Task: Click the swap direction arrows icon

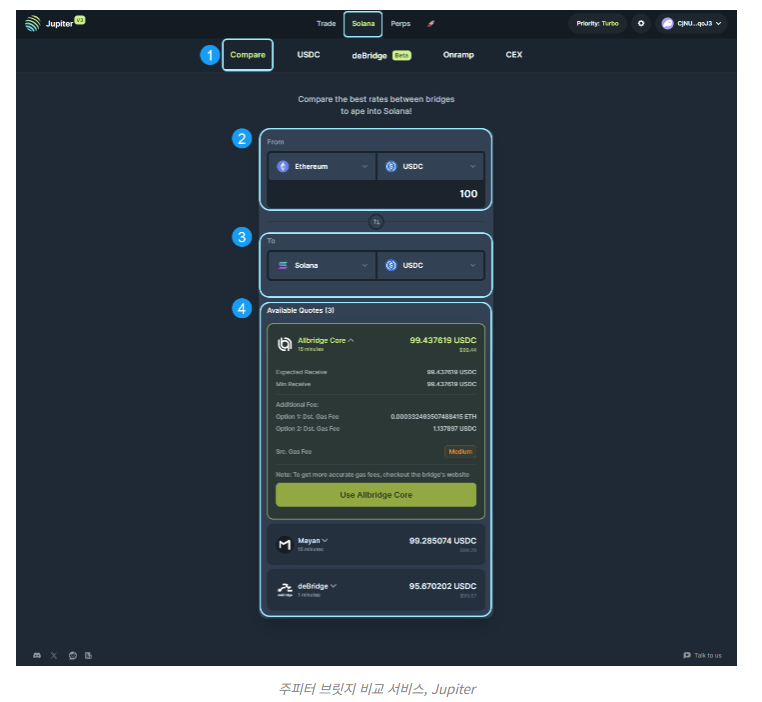Action: 376,222
